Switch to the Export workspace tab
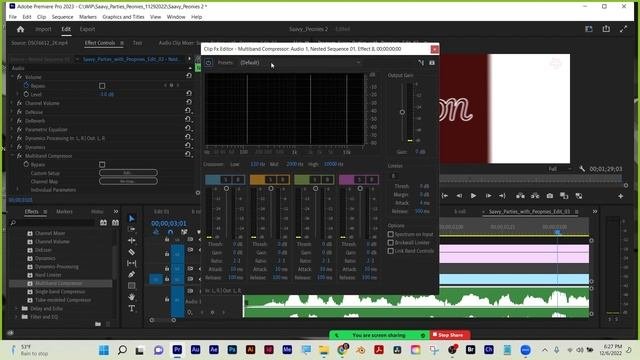This screenshot has height=360, width=640. (x=87, y=29)
